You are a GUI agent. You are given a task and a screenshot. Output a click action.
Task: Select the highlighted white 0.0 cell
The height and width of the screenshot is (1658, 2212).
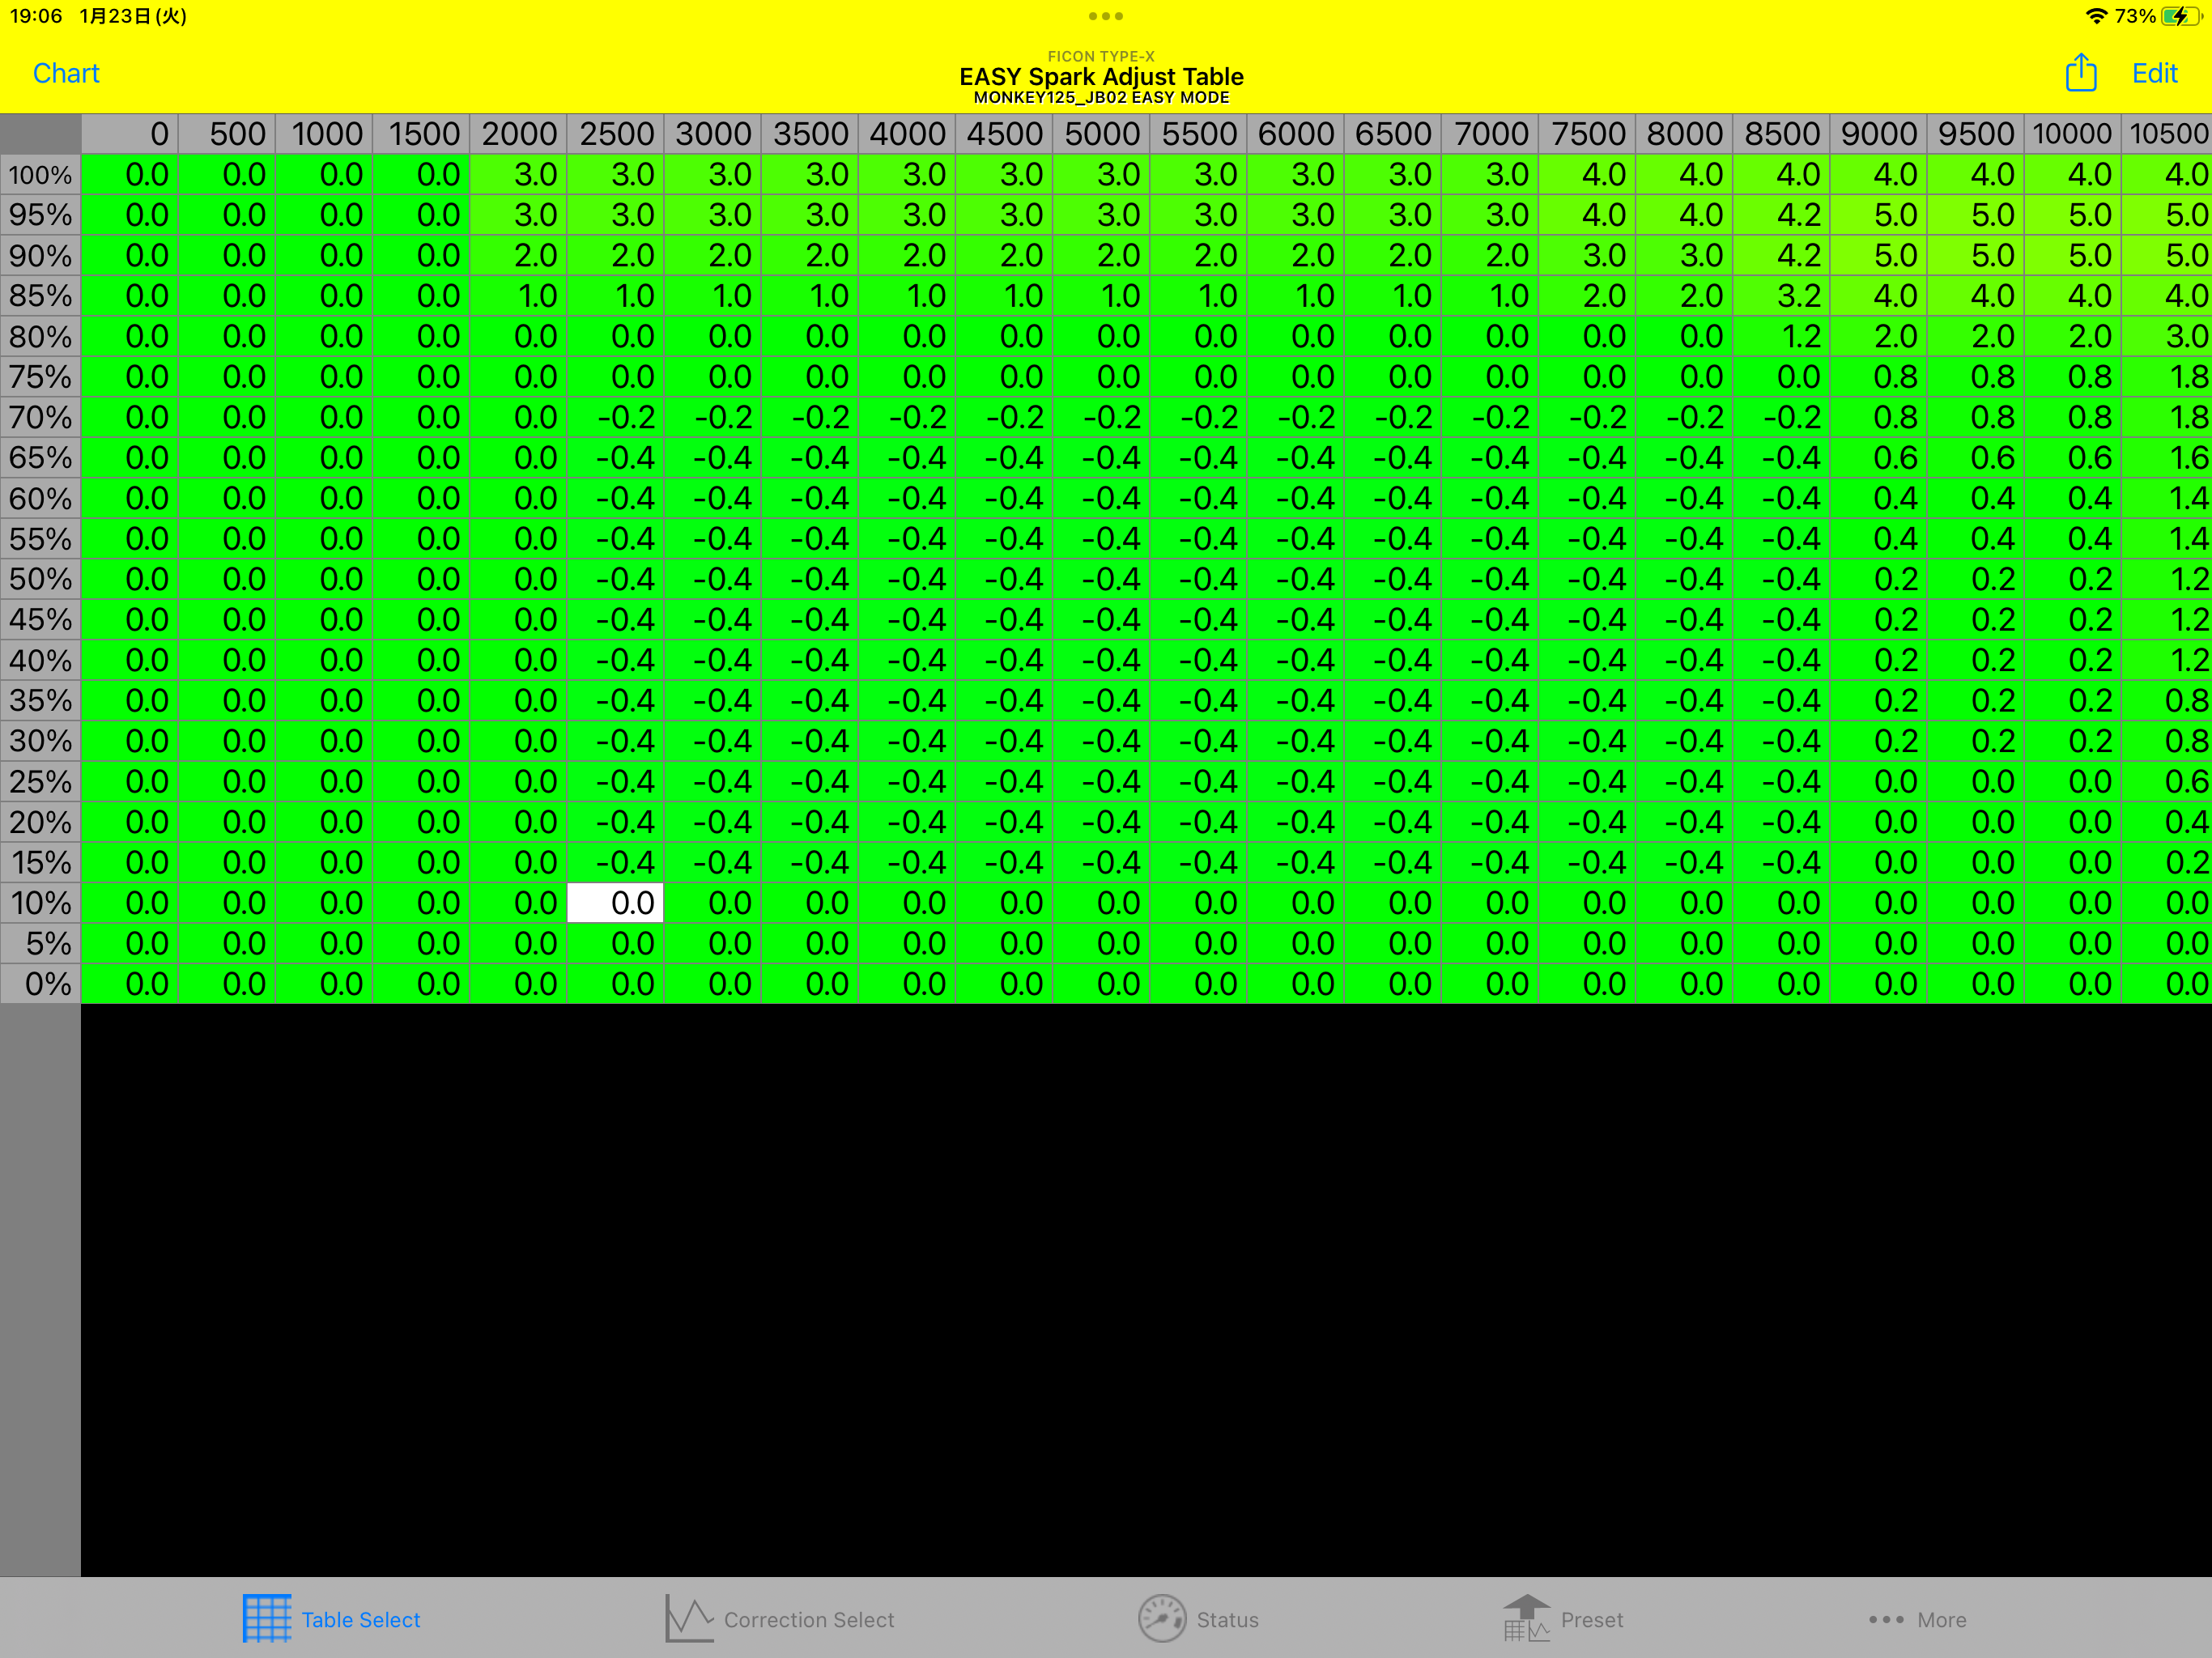coord(616,903)
